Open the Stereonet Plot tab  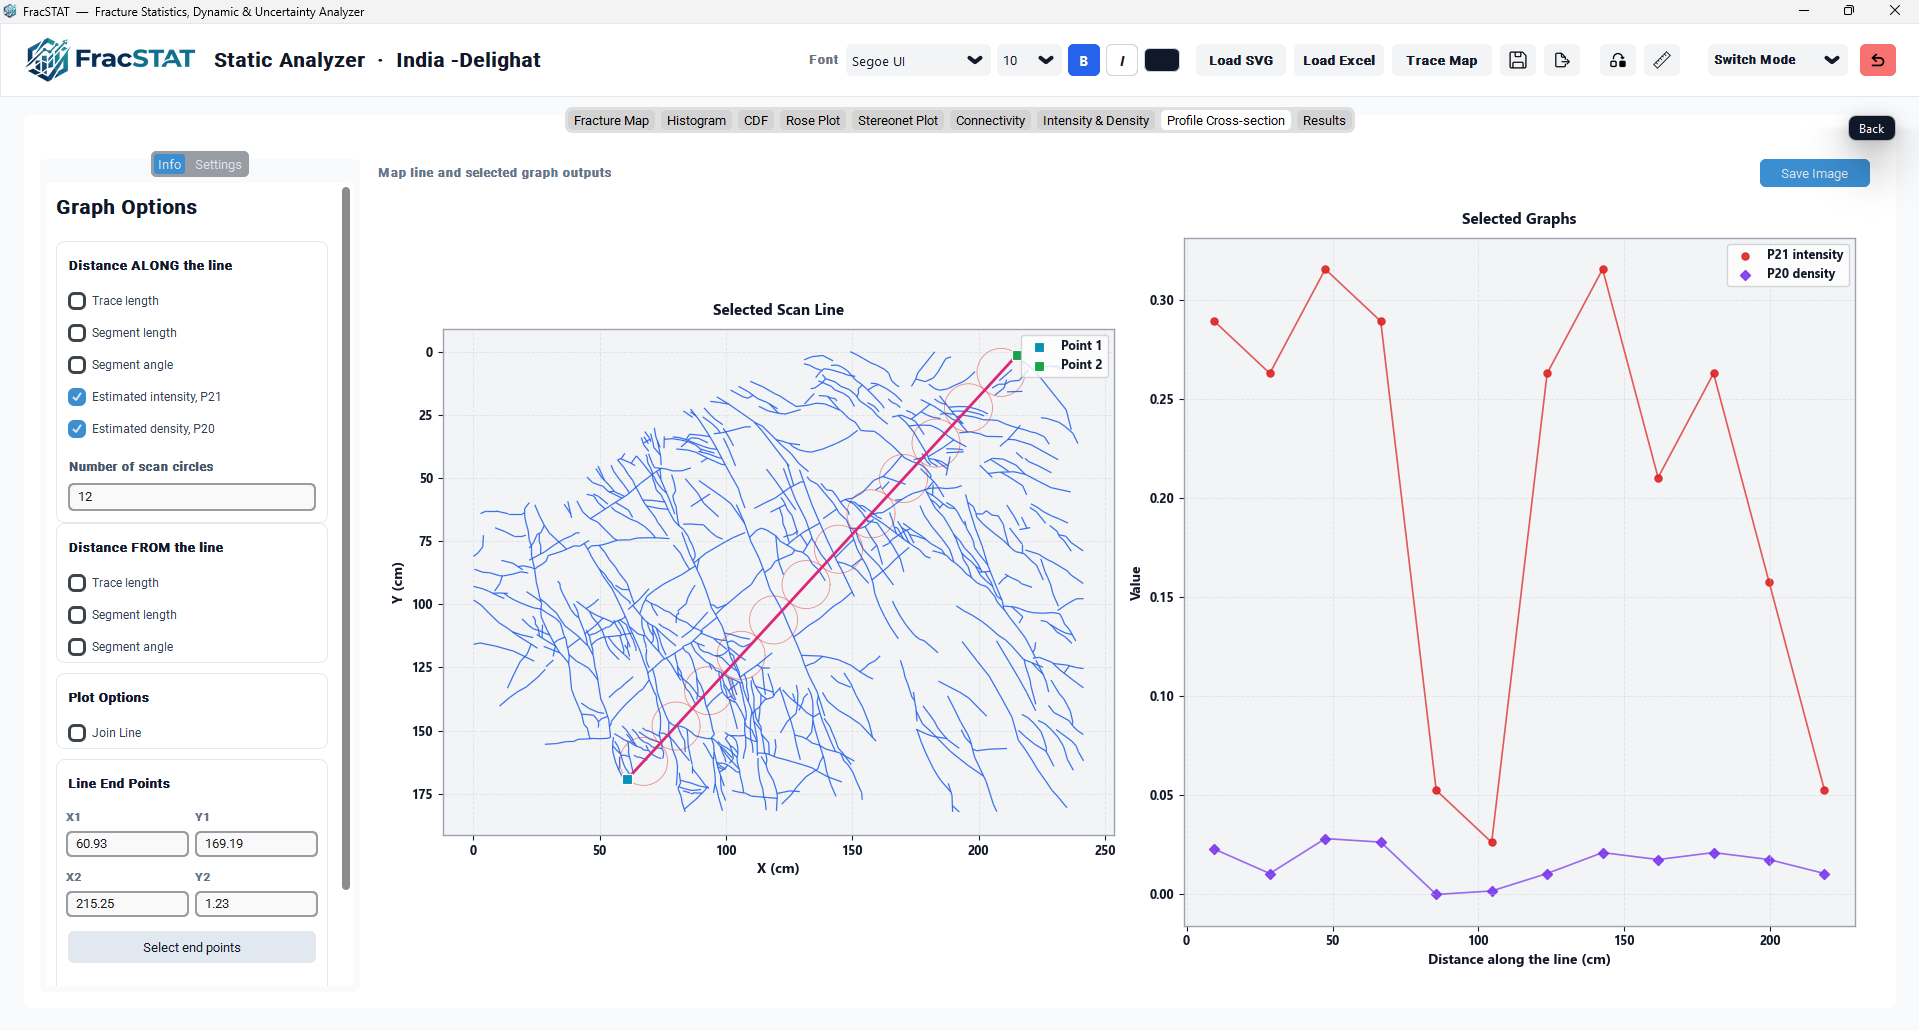pos(898,120)
